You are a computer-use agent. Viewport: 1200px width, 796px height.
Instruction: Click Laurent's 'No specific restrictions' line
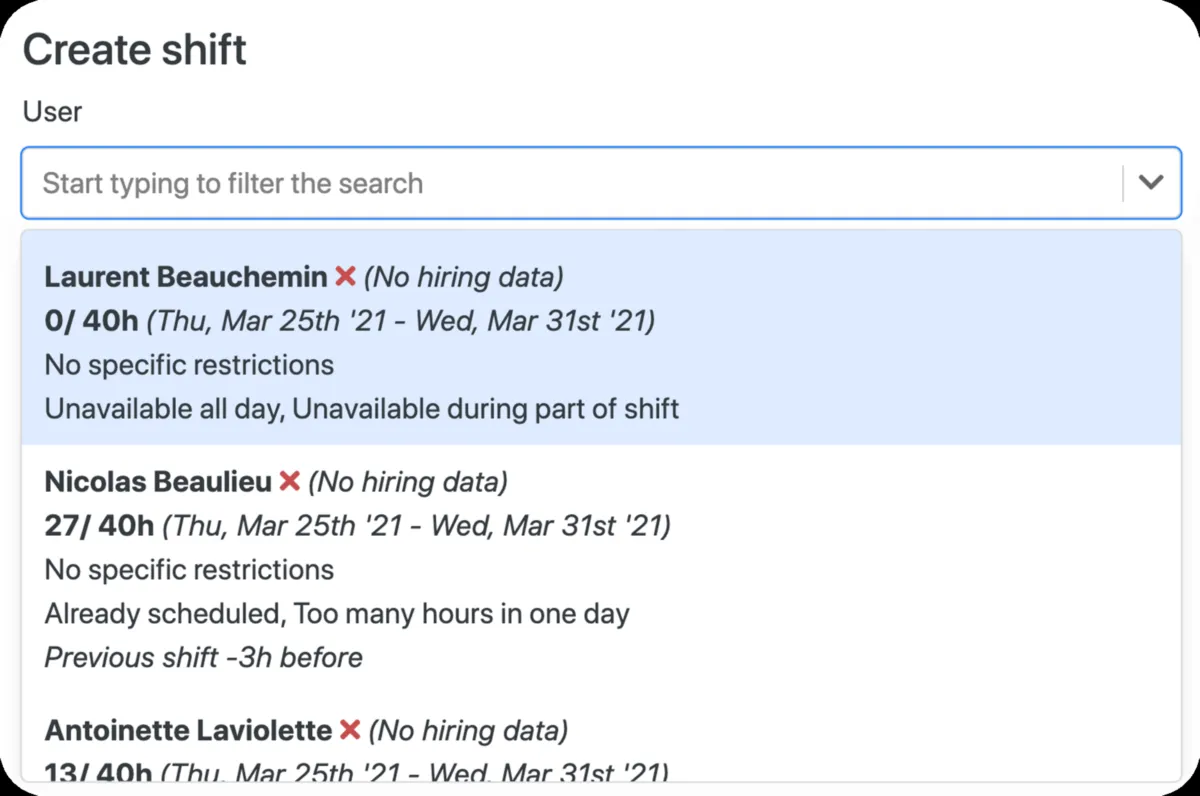pyautogui.click(x=189, y=364)
